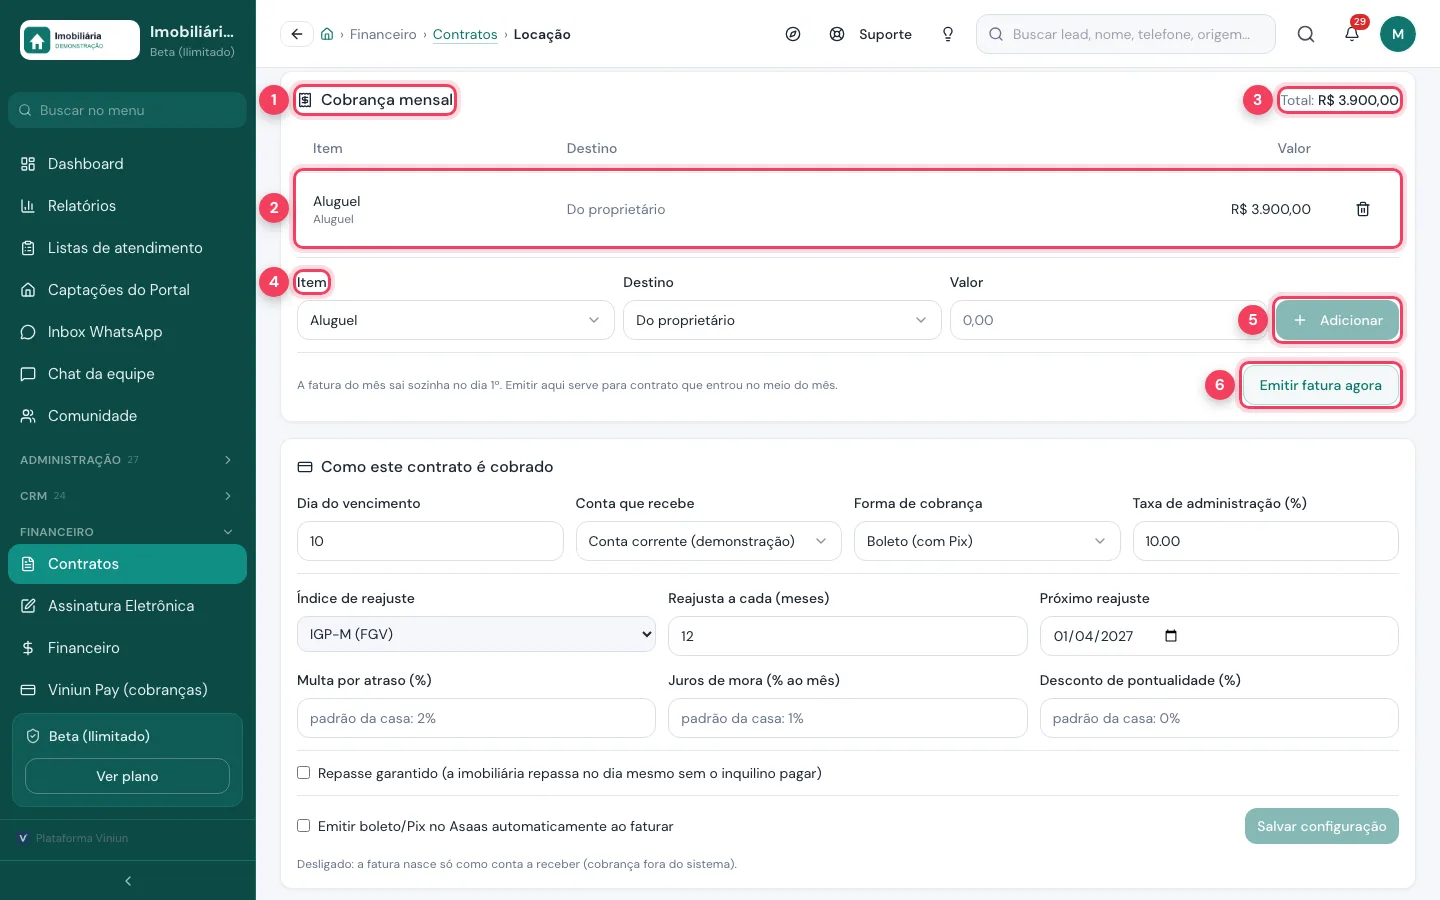Open Chat da equipe
The image size is (1440, 900).
[x=127, y=374]
